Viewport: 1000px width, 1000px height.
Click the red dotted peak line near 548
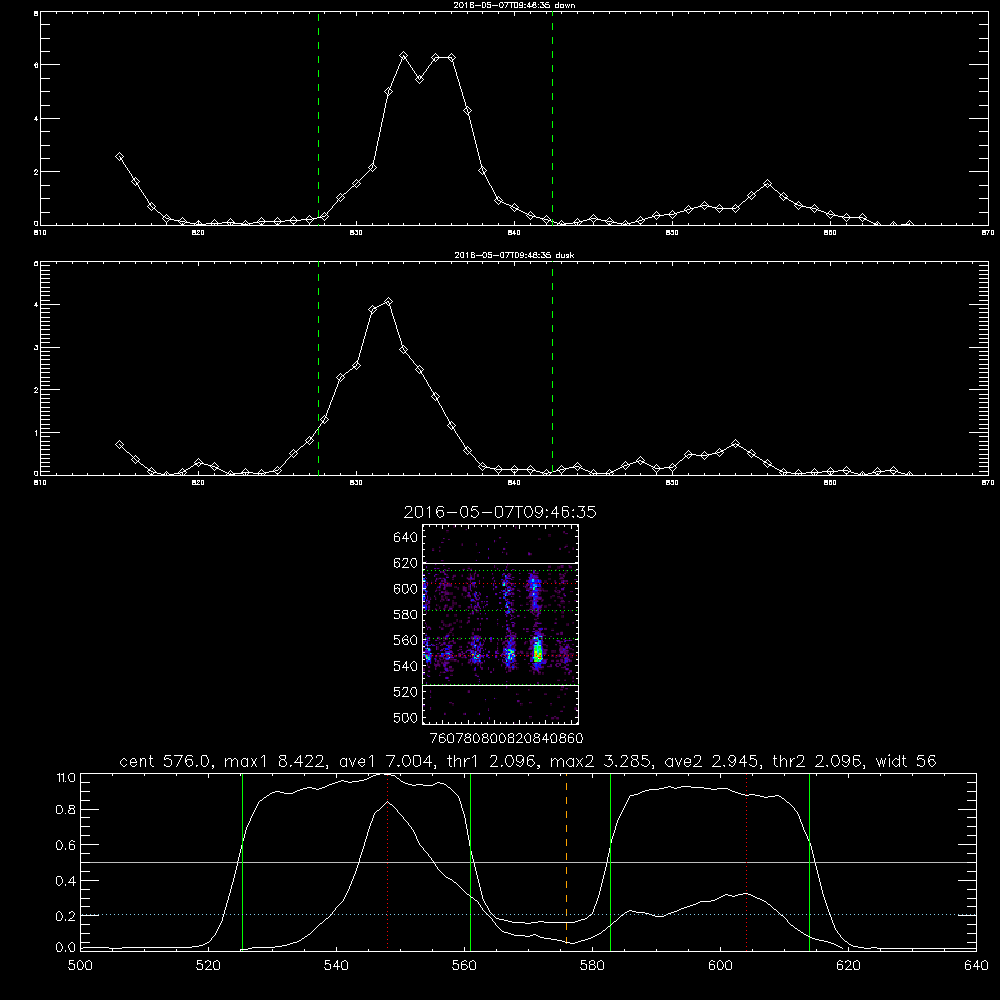coord(387,861)
